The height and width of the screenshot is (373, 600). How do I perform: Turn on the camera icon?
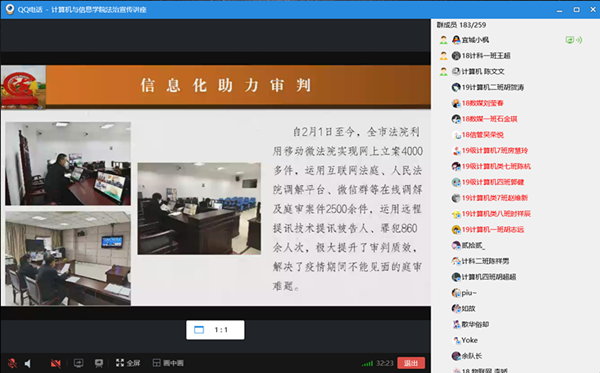pos(55,363)
